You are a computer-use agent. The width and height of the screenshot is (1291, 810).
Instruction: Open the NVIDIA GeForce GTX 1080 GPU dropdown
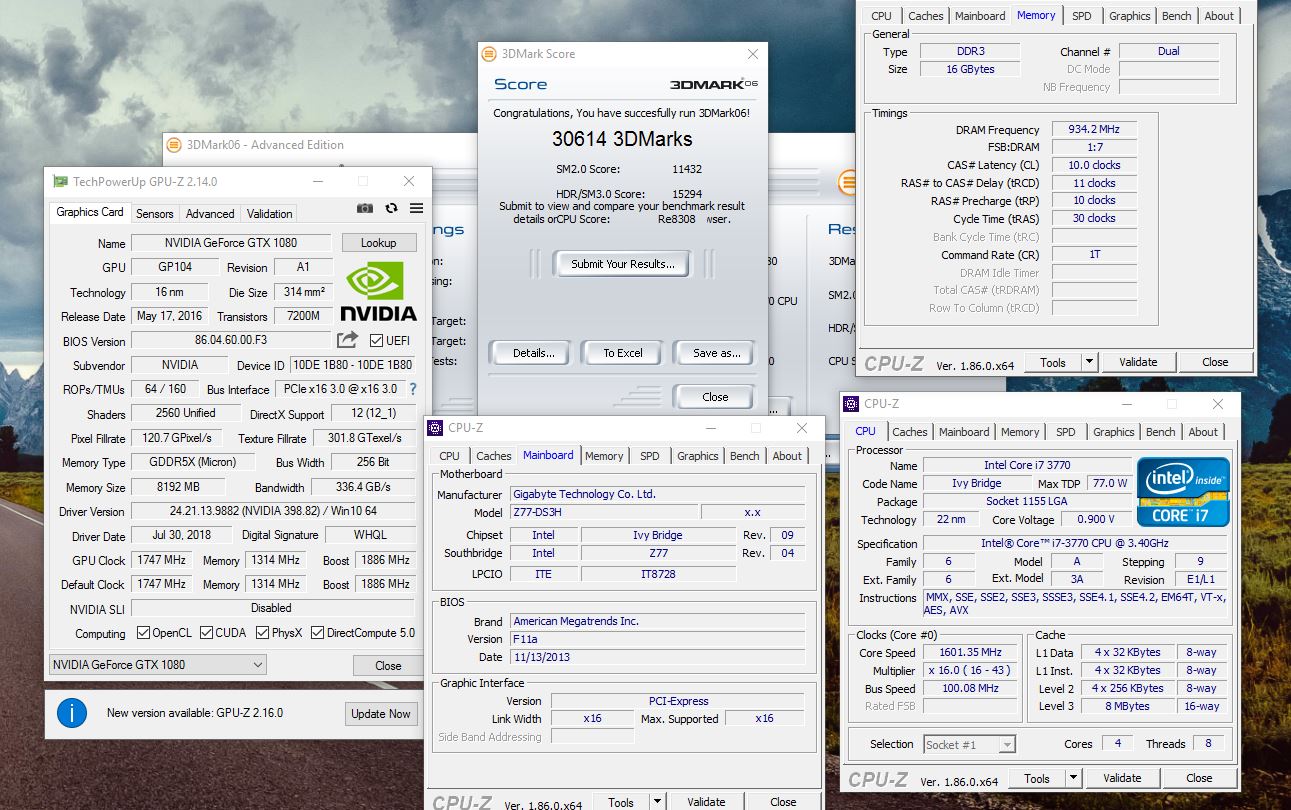[x=158, y=665]
